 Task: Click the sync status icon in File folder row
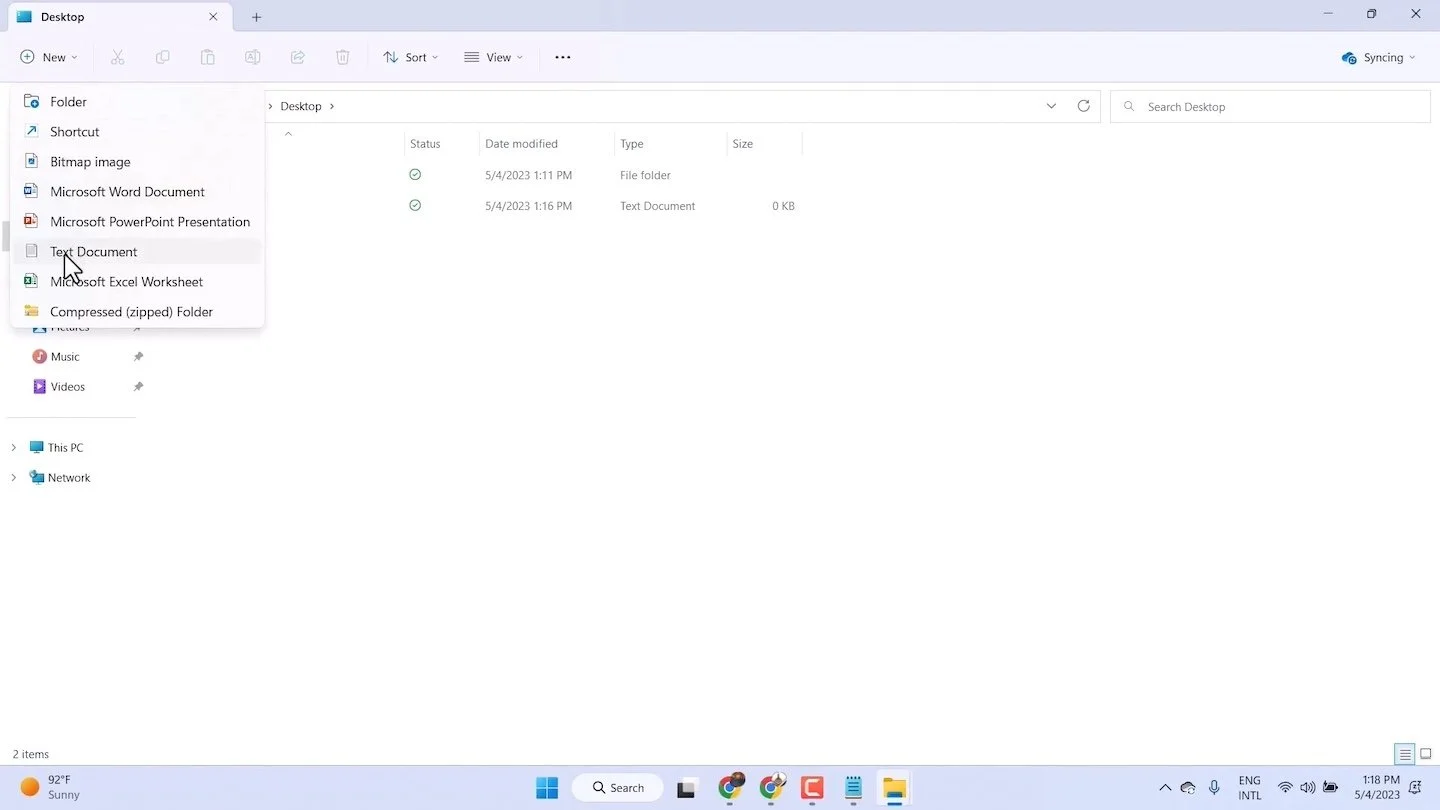[415, 175]
